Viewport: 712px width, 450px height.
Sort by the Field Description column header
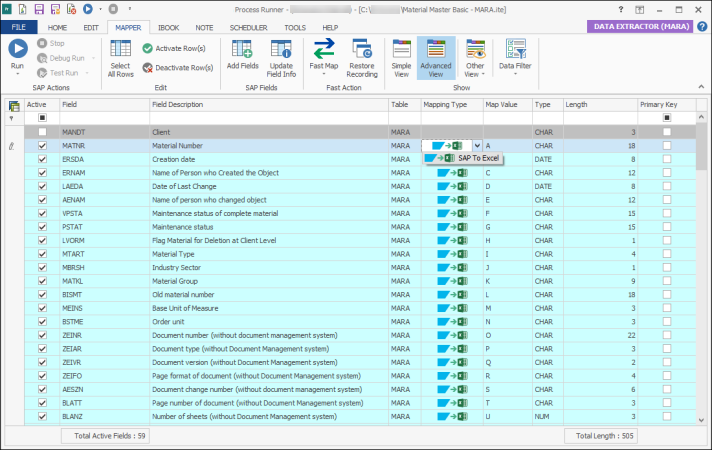tap(269, 104)
